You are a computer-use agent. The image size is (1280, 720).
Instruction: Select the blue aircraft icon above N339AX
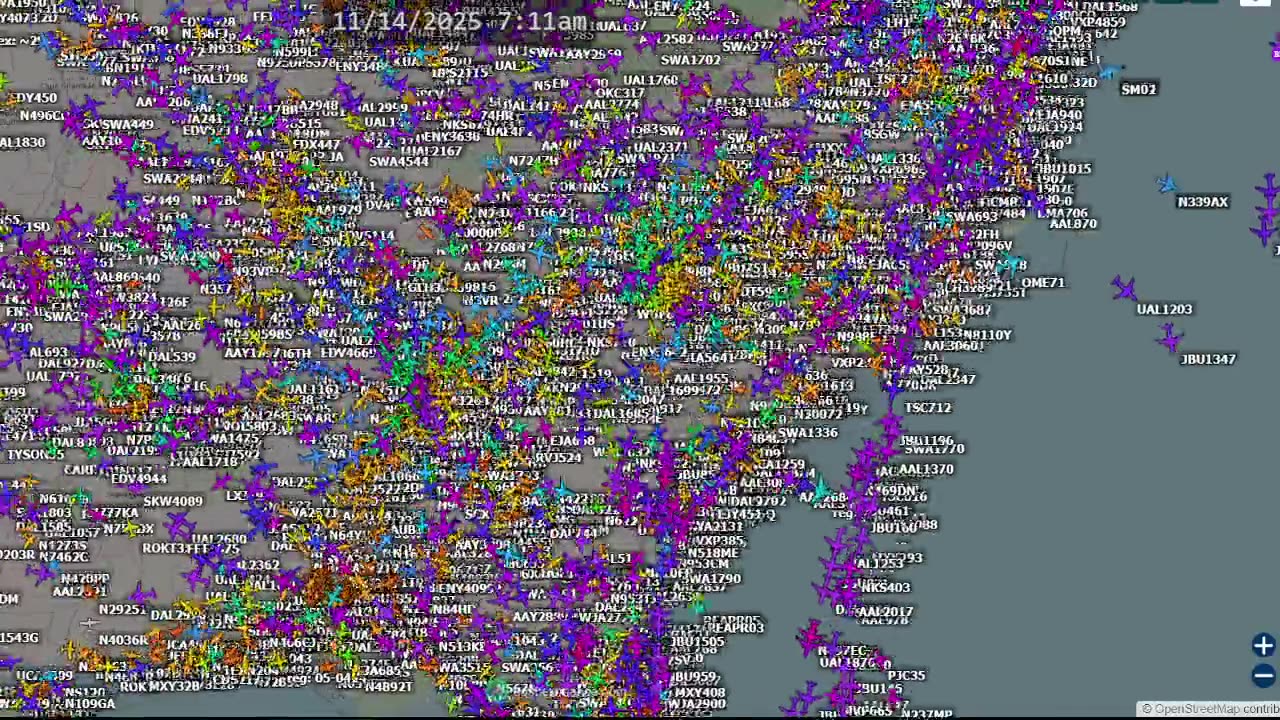tap(1166, 184)
